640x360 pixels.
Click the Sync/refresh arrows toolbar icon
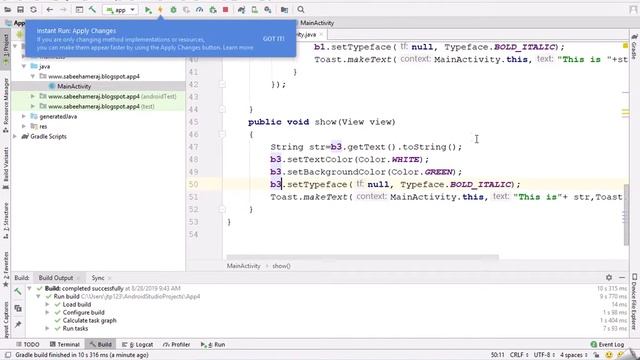(33, 9)
